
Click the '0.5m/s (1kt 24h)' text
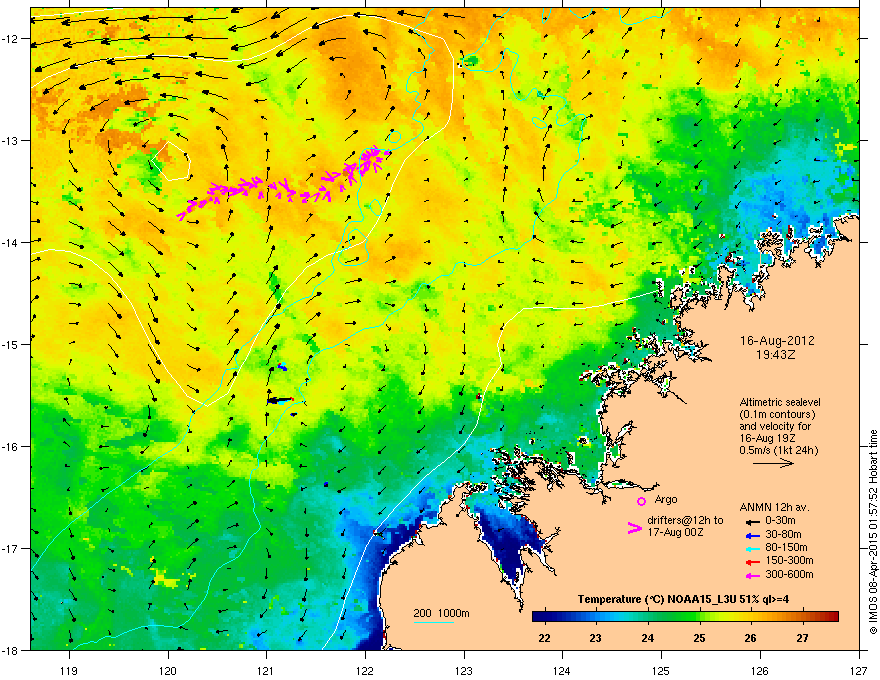pos(778,450)
